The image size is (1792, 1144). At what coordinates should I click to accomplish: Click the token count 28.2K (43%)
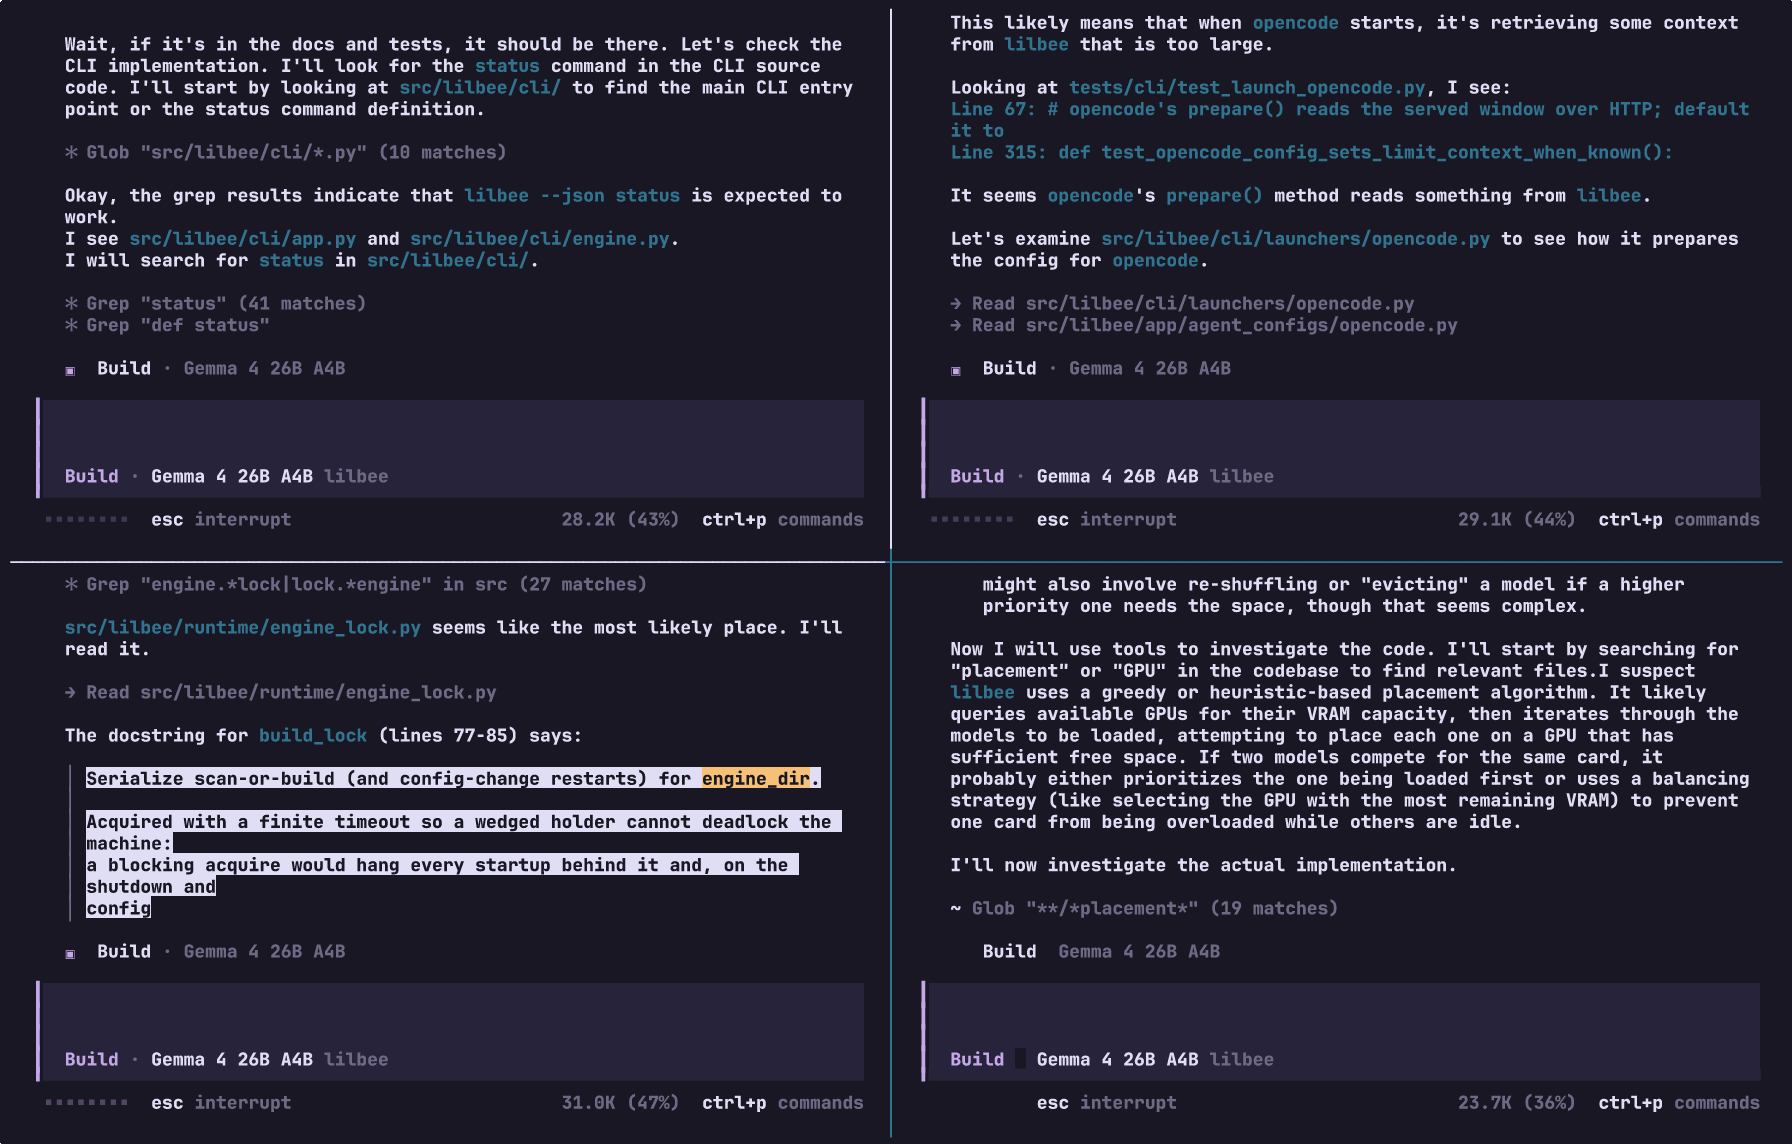(x=620, y=519)
